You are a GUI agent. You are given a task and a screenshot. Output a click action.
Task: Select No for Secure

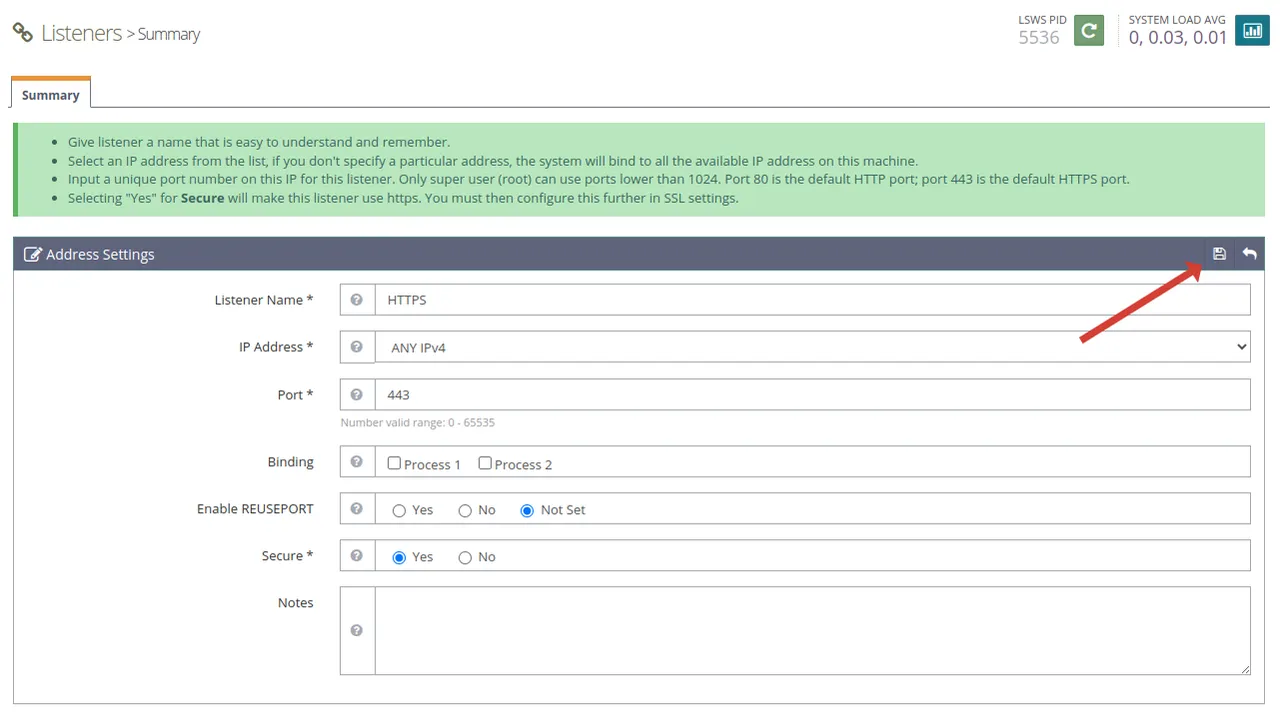pyautogui.click(x=465, y=557)
